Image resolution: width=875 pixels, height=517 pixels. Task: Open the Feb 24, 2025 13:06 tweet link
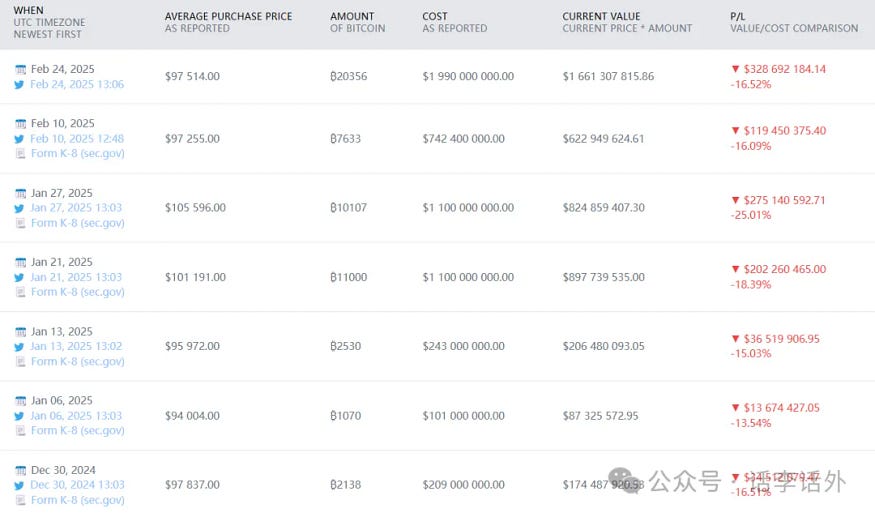click(x=77, y=85)
